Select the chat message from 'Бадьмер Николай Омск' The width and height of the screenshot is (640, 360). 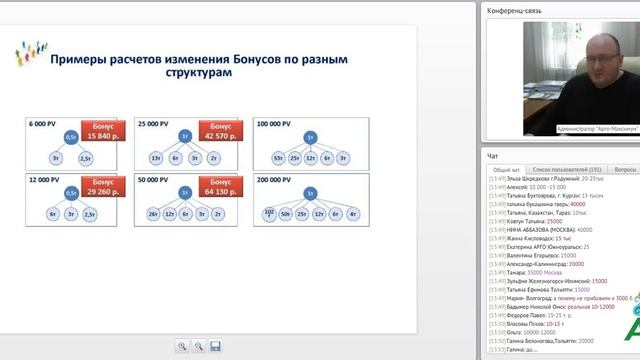pyautogui.click(x=551, y=307)
